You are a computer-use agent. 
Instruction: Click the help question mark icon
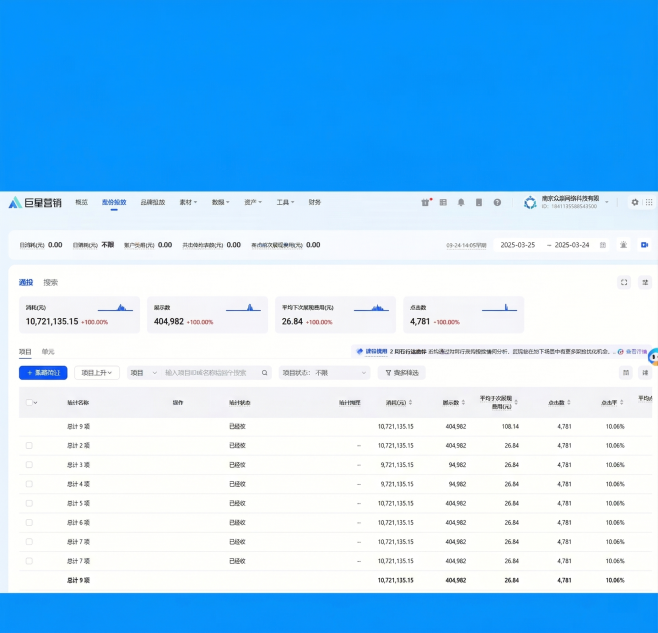tap(497, 202)
